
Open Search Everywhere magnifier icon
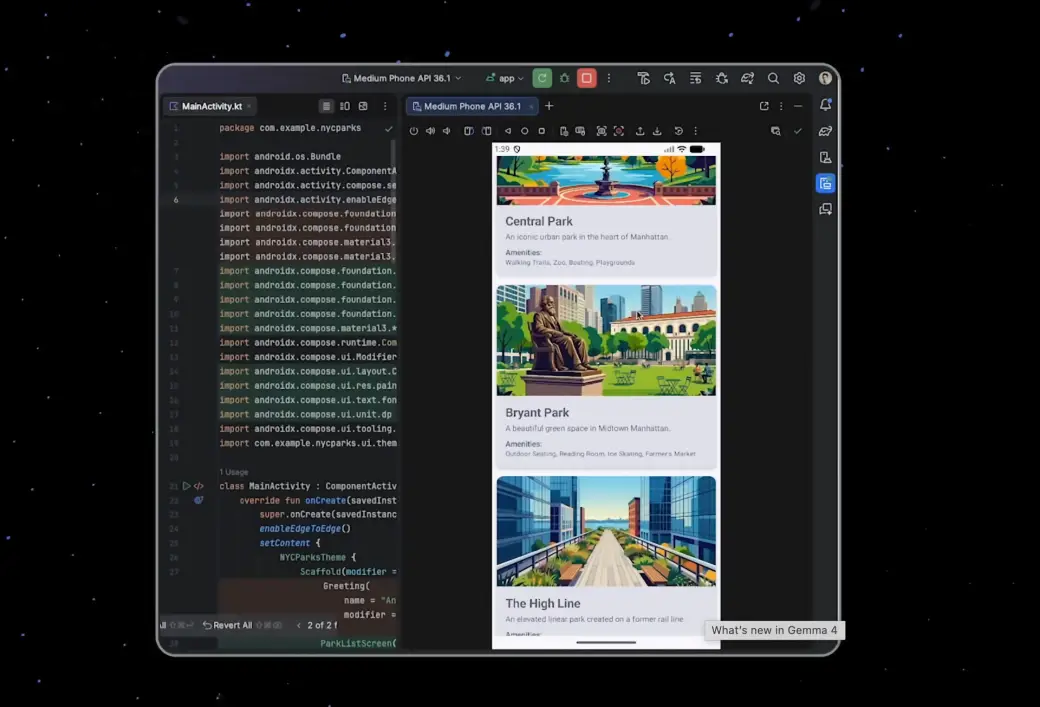click(x=773, y=78)
